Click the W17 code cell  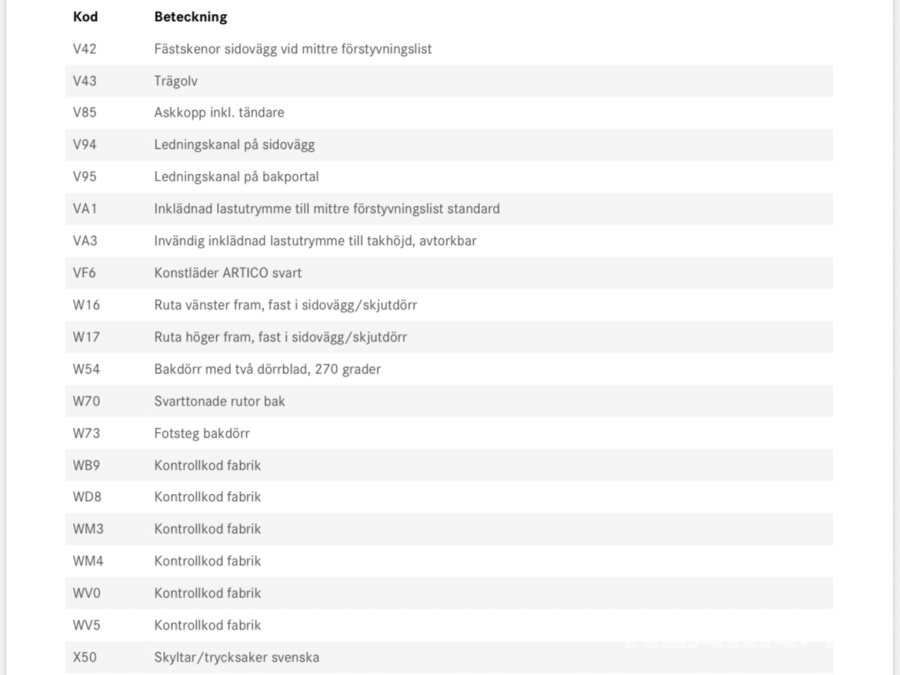(87, 337)
